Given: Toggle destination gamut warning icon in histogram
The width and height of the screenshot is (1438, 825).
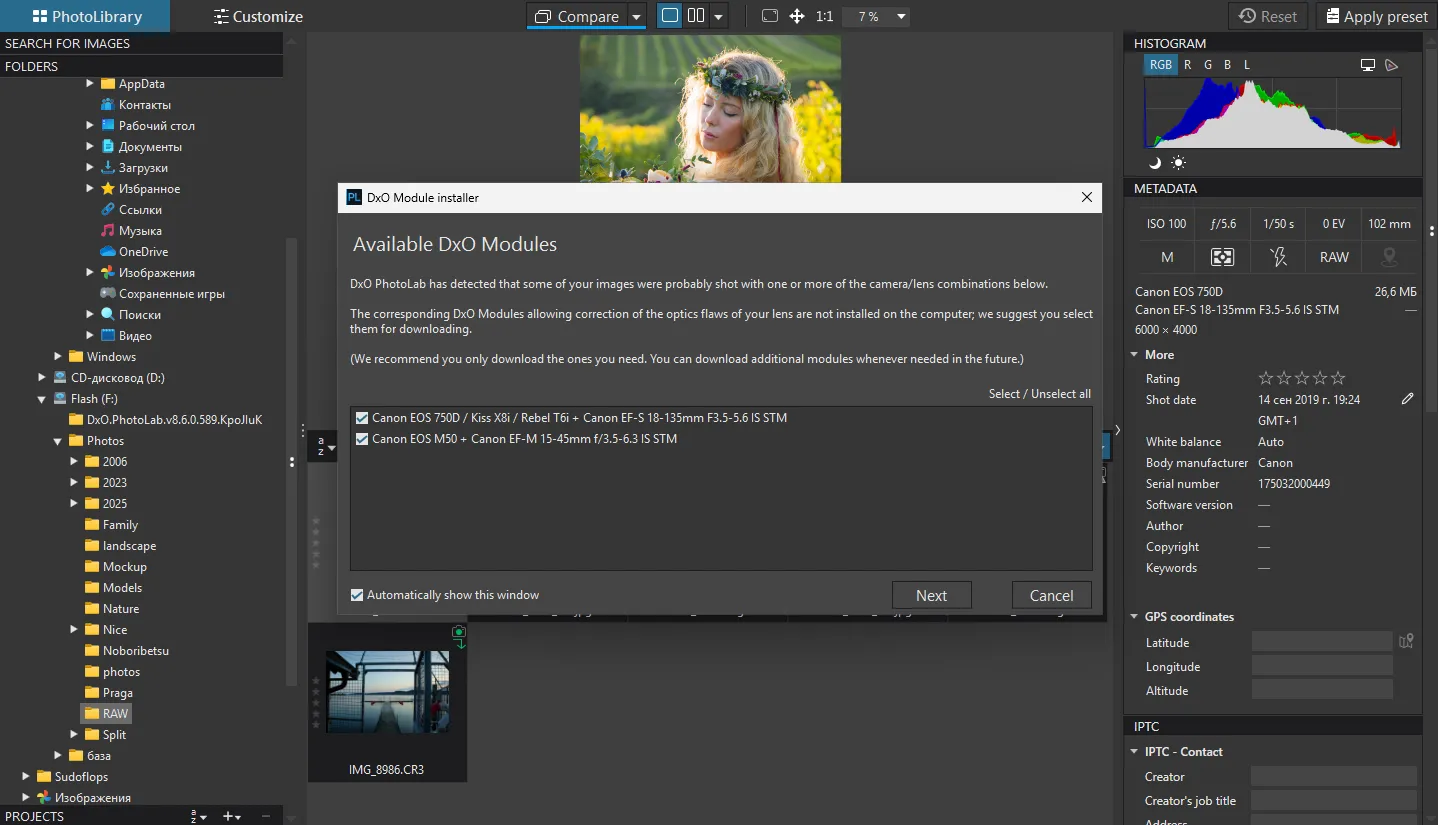Looking at the screenshot, I should tap(1392, 65).
